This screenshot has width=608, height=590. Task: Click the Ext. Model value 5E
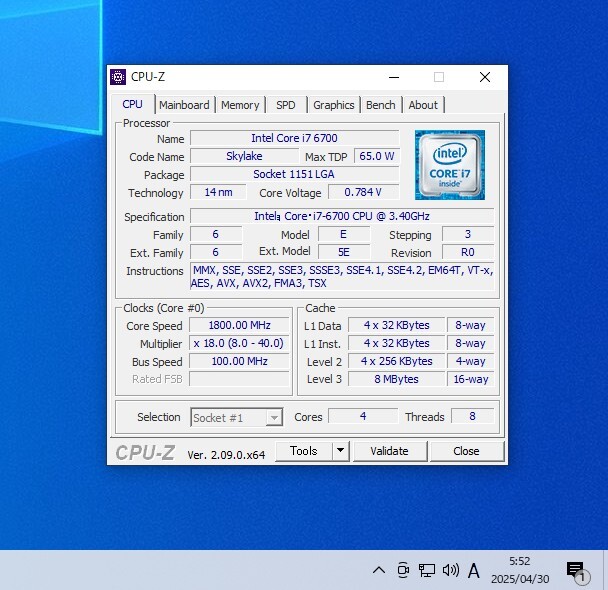coord(344,252)
